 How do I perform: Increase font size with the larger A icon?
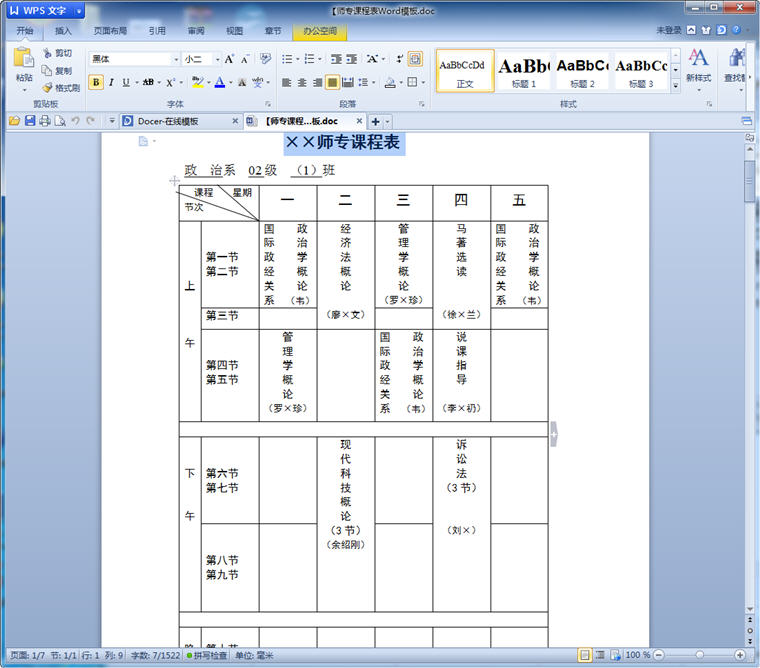[229, 59]
